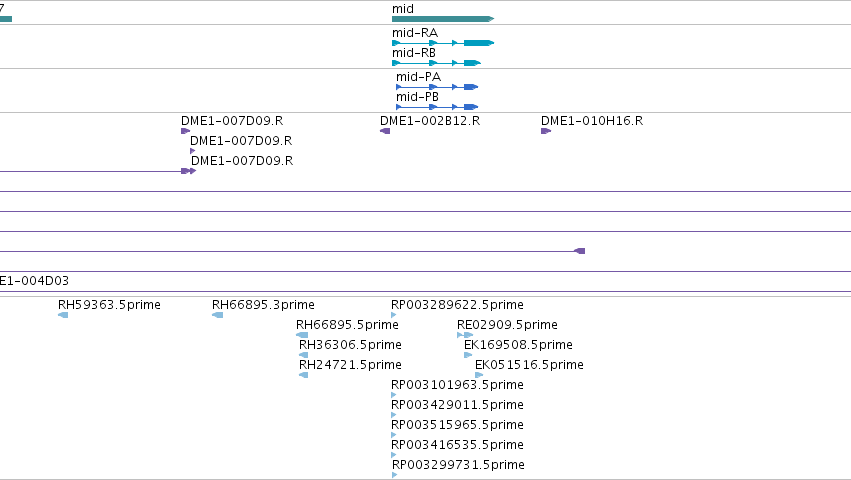
Task: Open the RH36306.5prime feature label
Action: (351, 345)
